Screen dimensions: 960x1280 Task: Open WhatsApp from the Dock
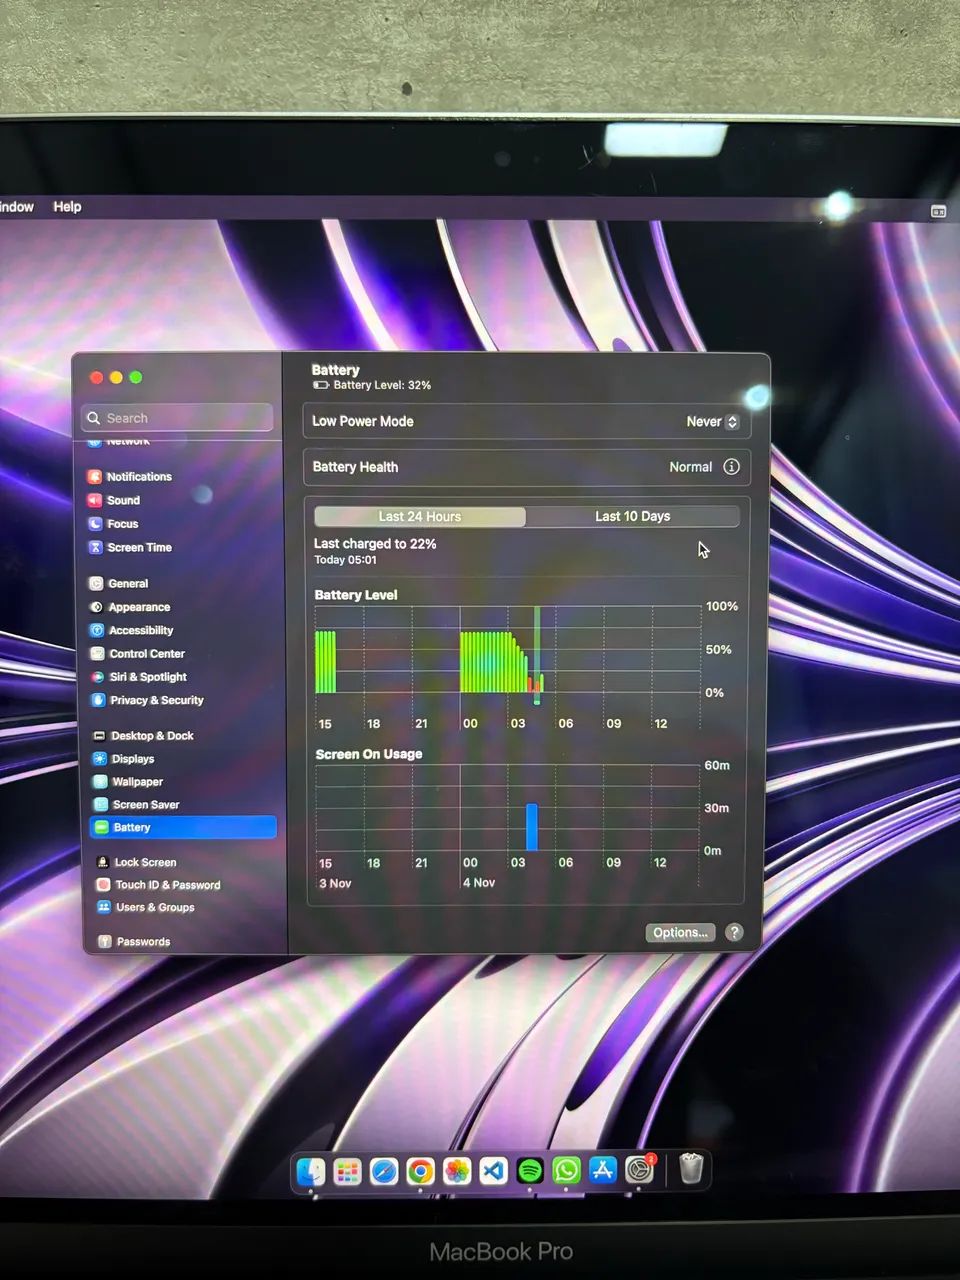point(566,1169)
